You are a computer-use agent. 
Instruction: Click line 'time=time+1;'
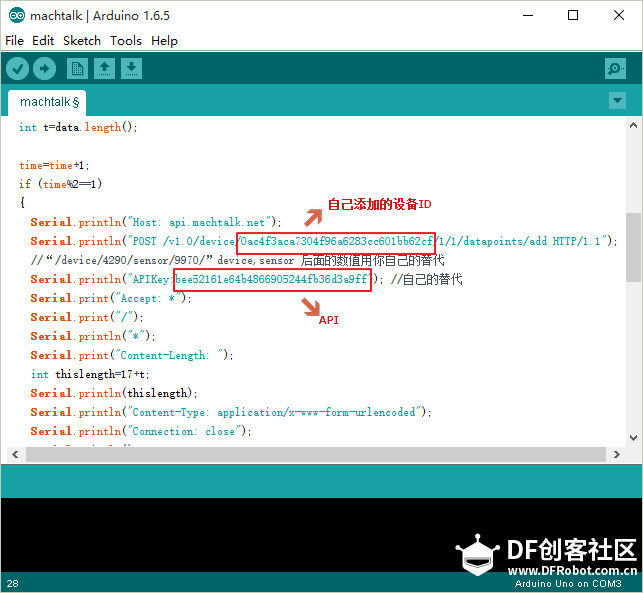pos(54,165)
